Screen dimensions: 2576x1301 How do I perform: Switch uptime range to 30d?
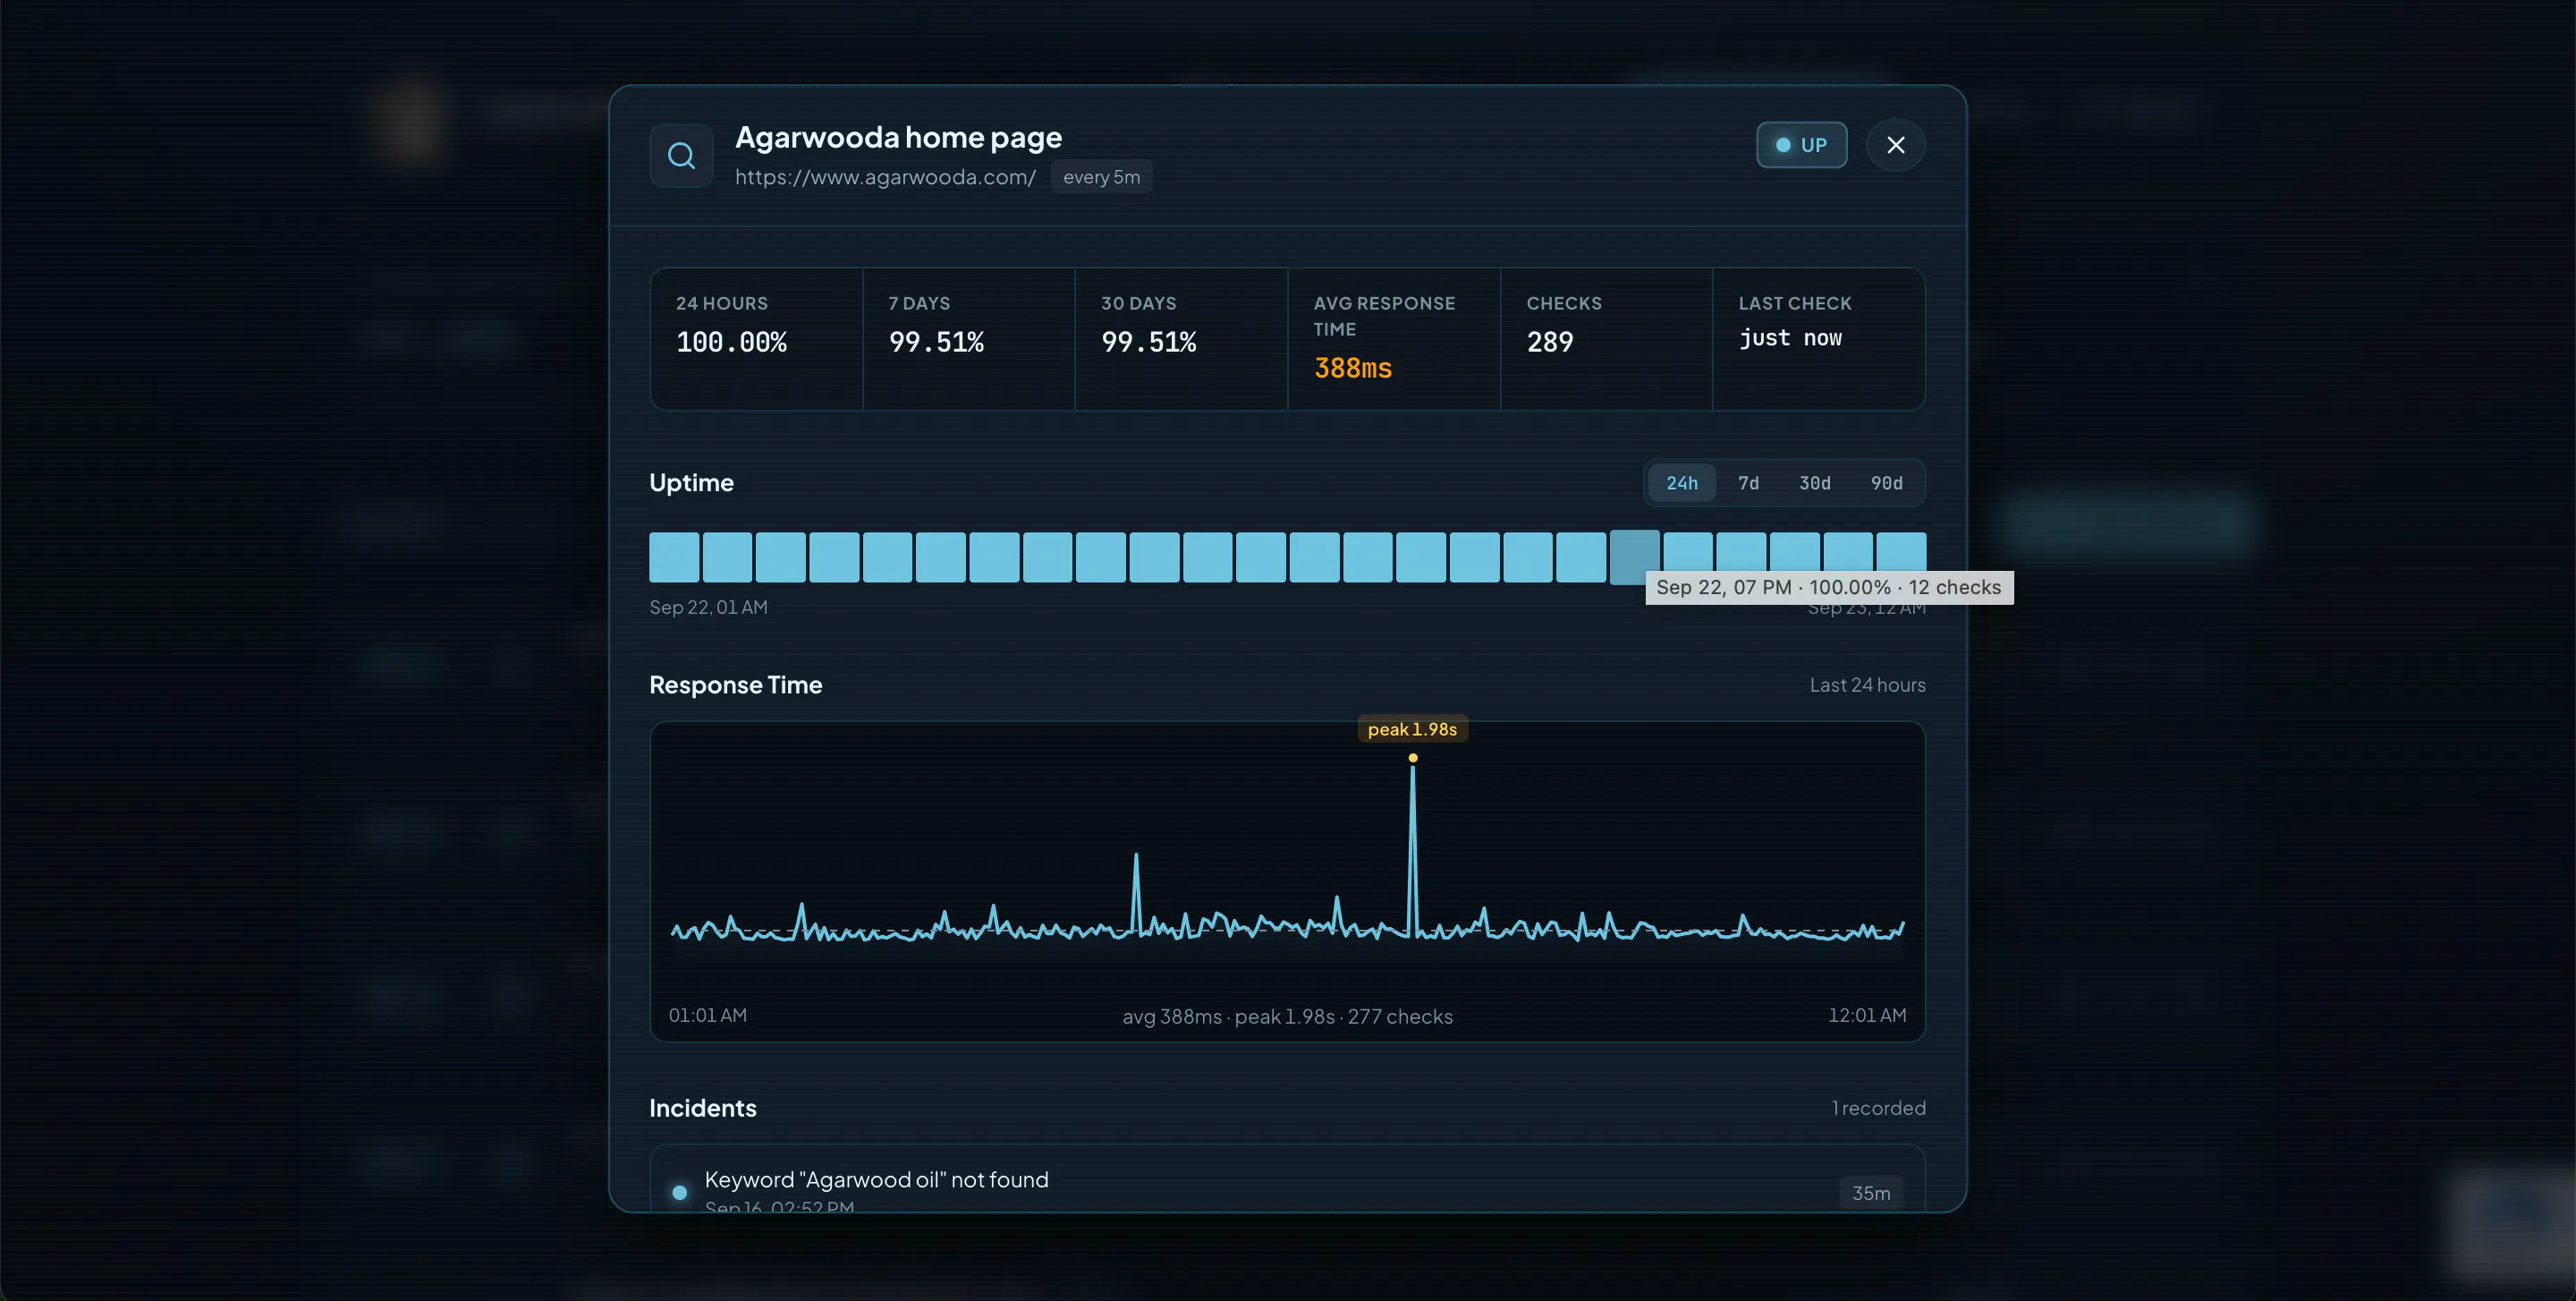point(1814,483)
